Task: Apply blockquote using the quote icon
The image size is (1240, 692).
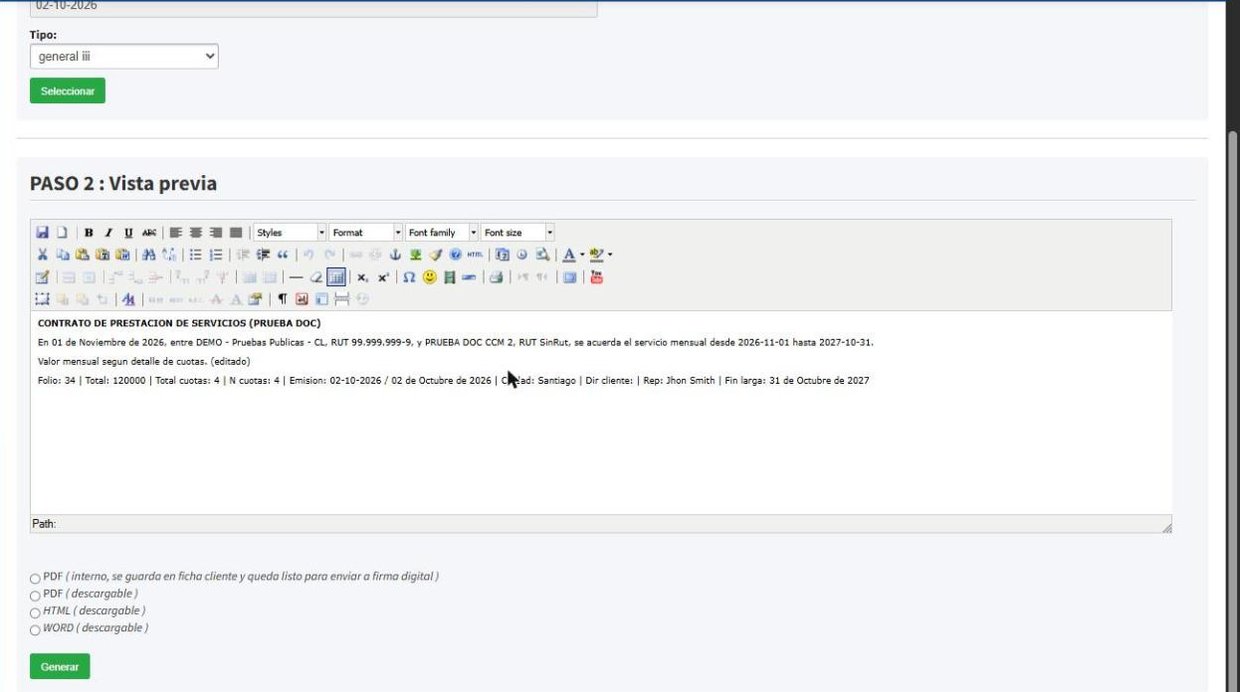Action: tap(282, 255)
